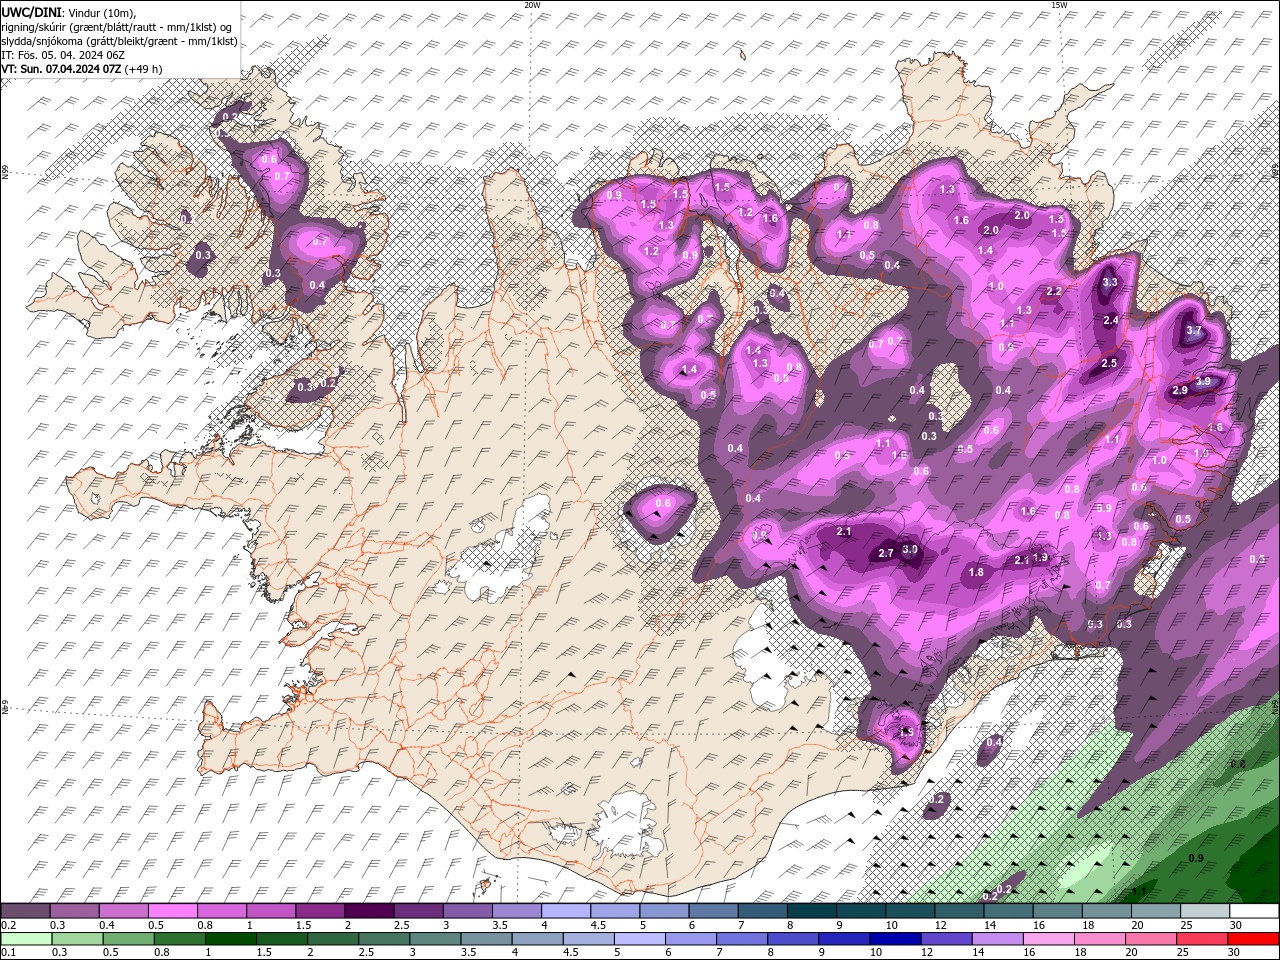
Task: Click the 3.7 snowfall value on the map
Action: click(x=1194, y=331)
